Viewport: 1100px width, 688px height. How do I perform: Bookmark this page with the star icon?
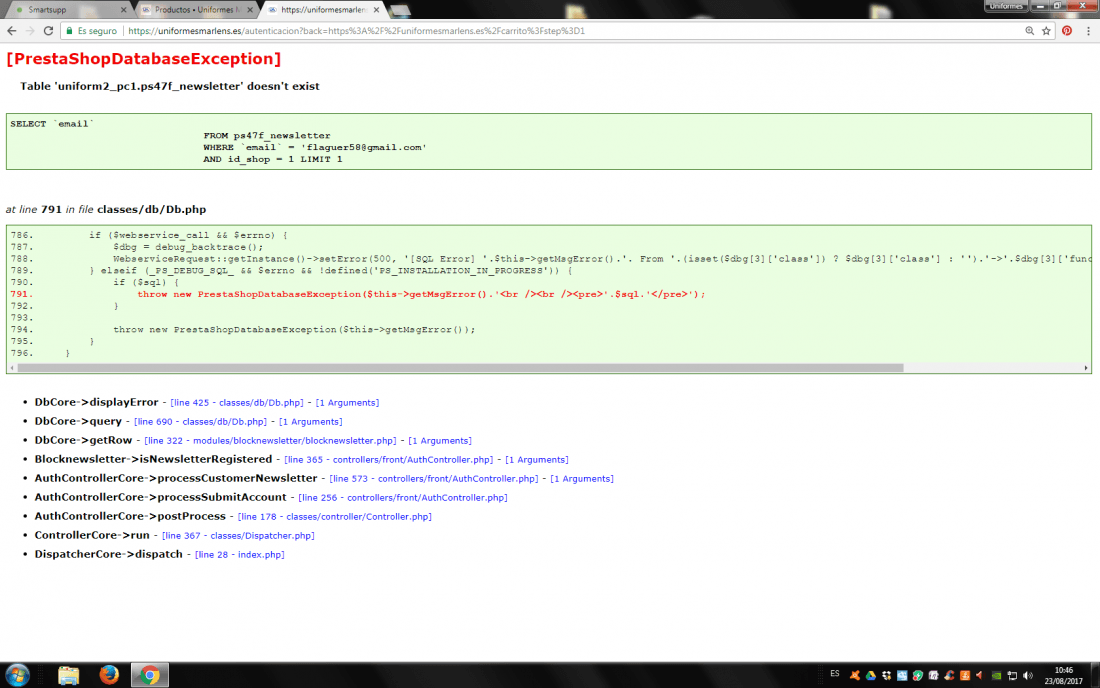(x=1046, y=31)
